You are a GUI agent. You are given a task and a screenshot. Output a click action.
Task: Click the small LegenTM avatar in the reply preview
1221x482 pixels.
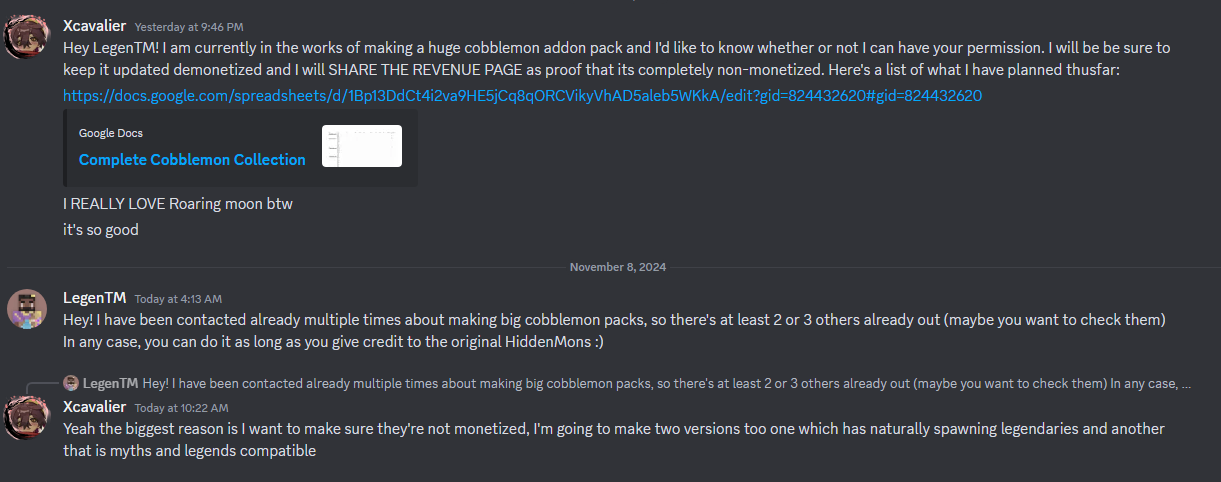pos(70,383)
